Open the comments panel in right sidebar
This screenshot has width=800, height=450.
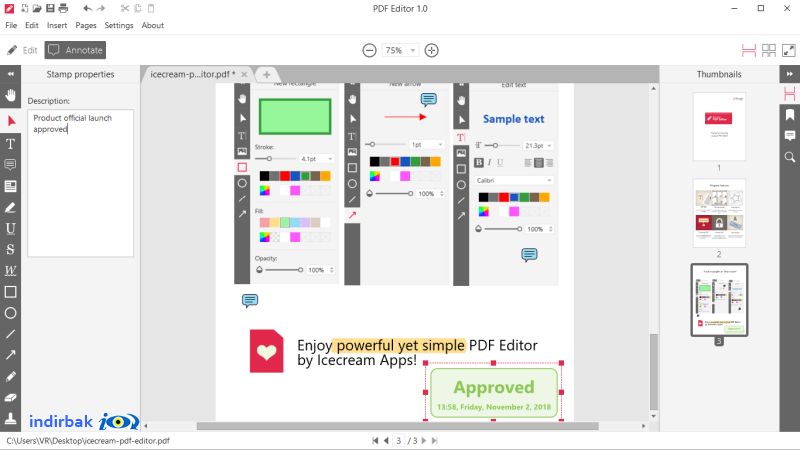point(789,136)
